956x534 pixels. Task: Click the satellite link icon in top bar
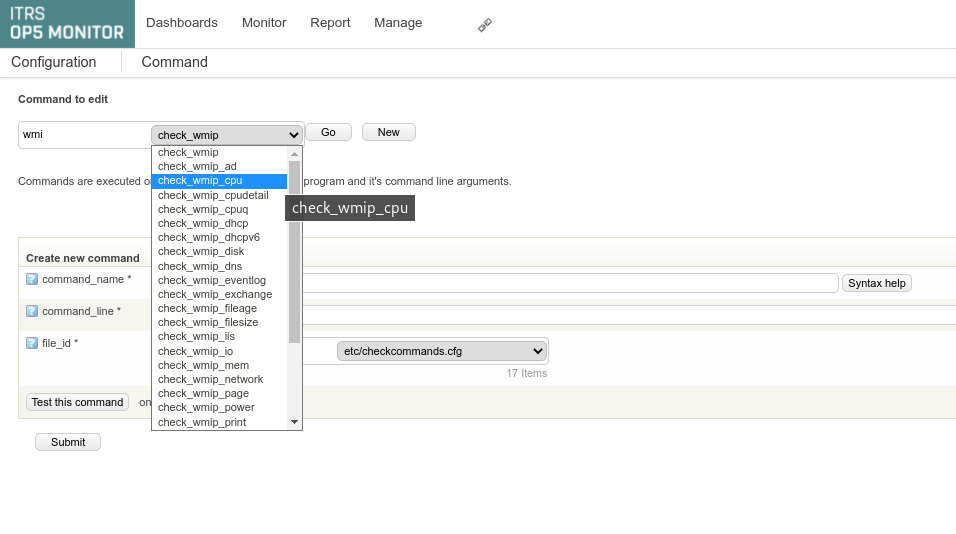485,25
